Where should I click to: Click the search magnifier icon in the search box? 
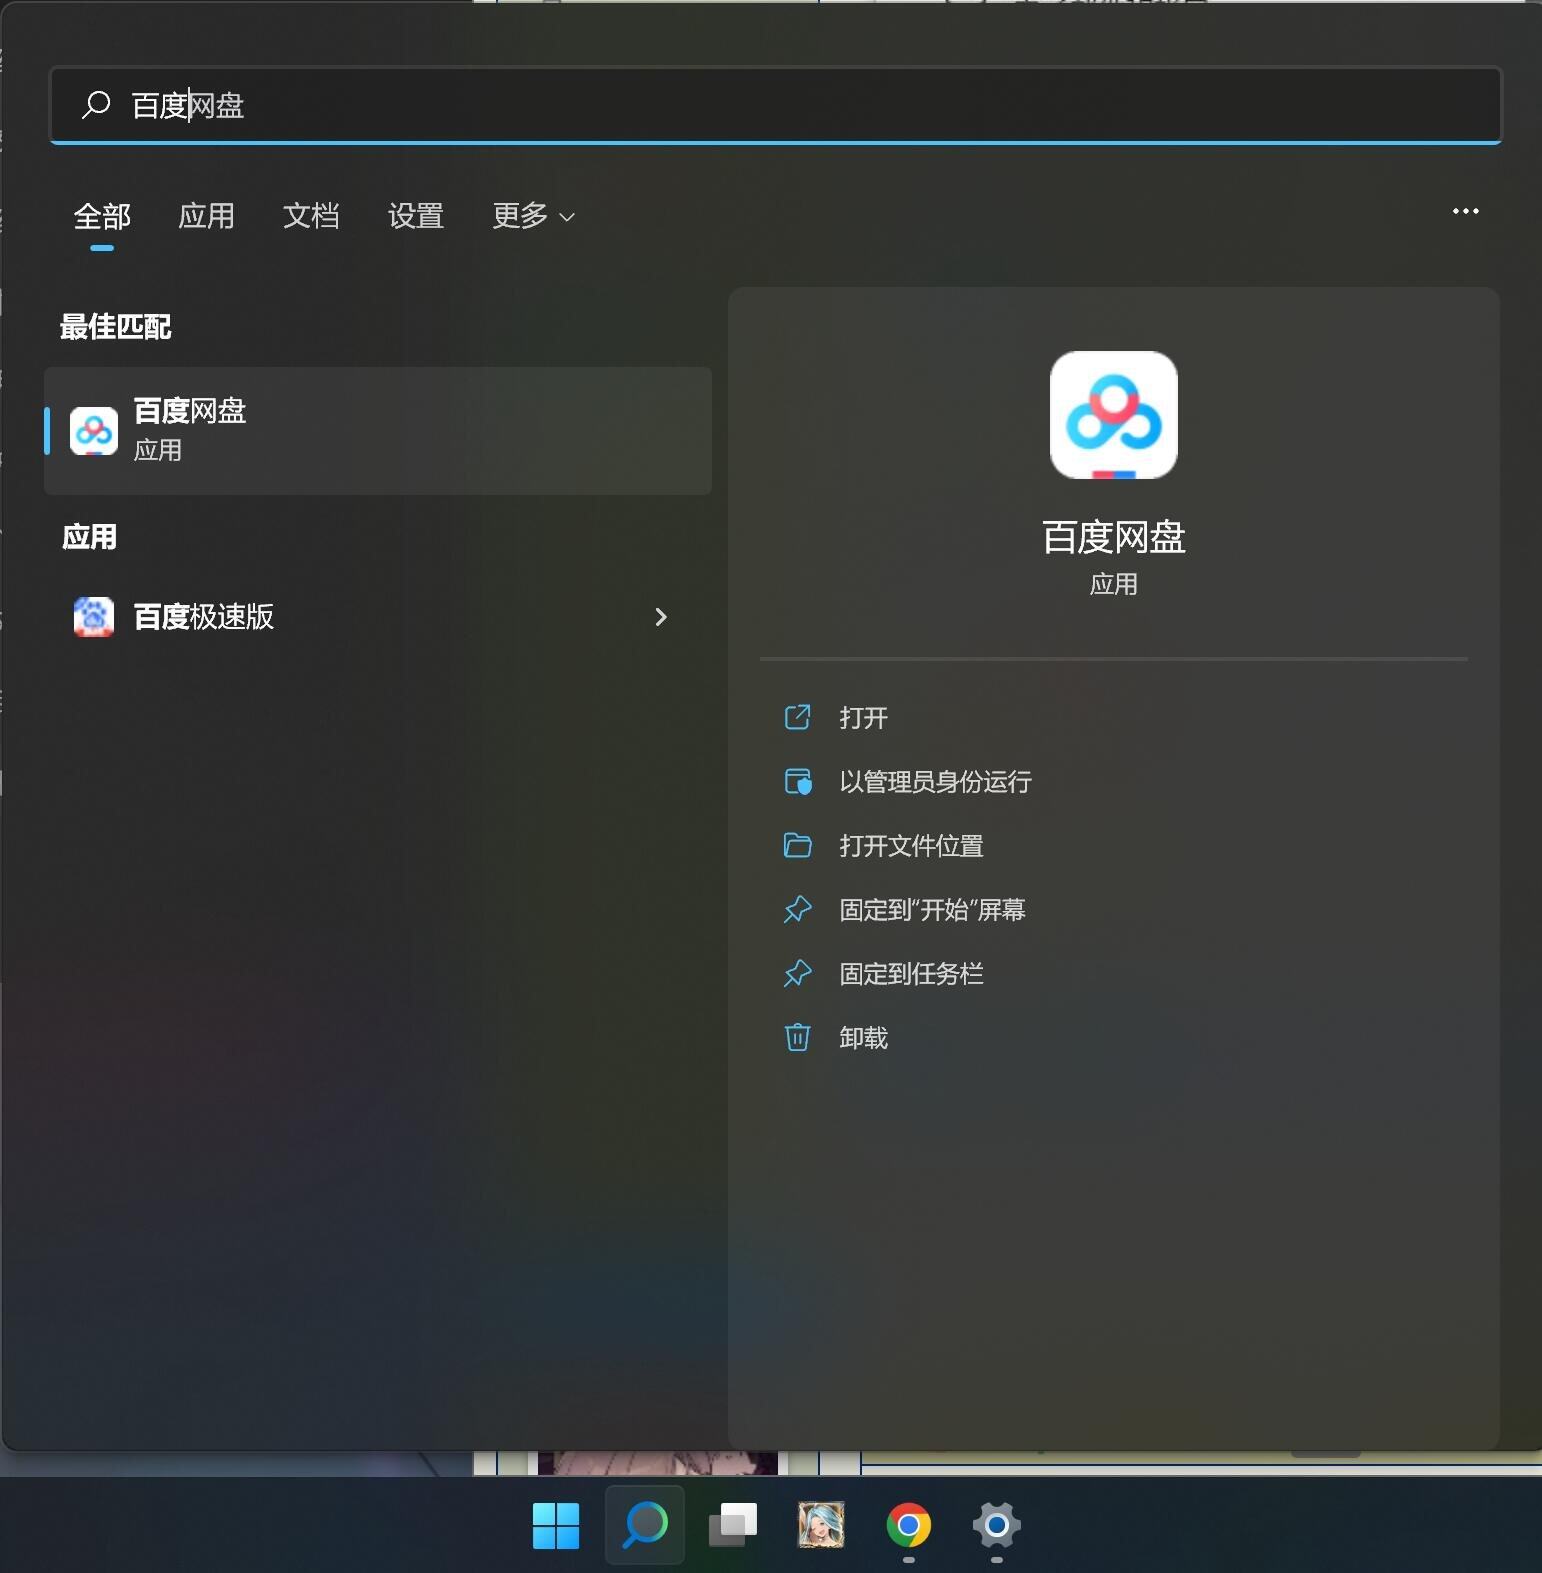tap(96, 105)
